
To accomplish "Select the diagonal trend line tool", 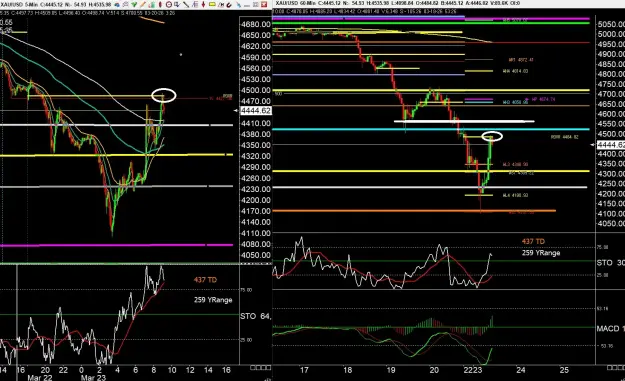I will (186, 5).
